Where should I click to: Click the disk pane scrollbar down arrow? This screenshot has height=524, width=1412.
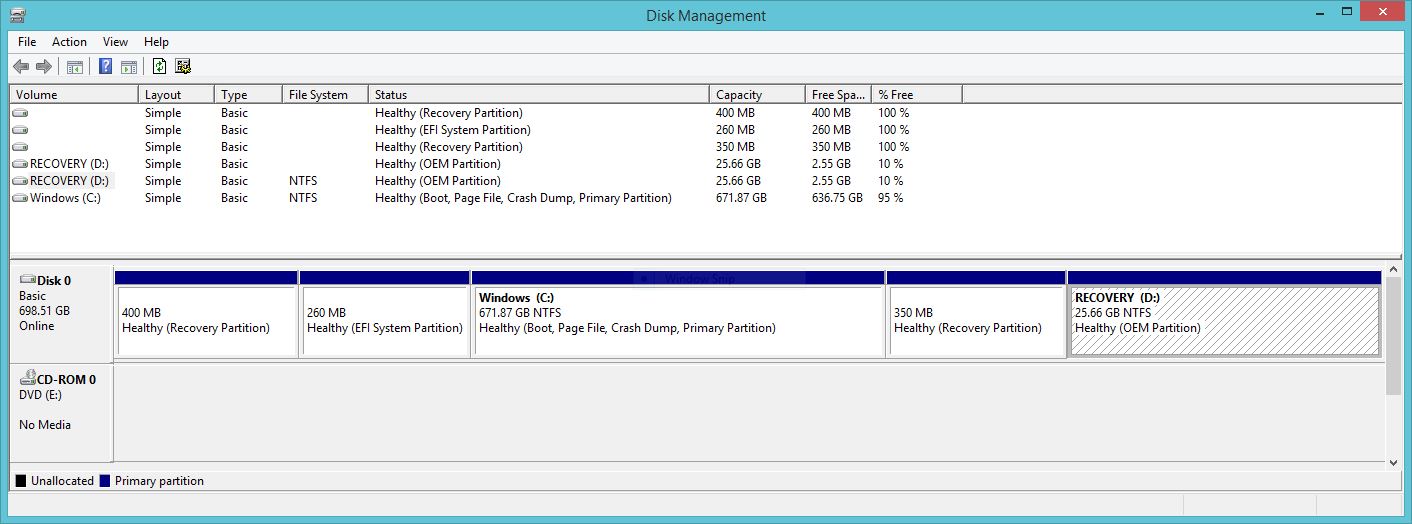[1391, 463]
